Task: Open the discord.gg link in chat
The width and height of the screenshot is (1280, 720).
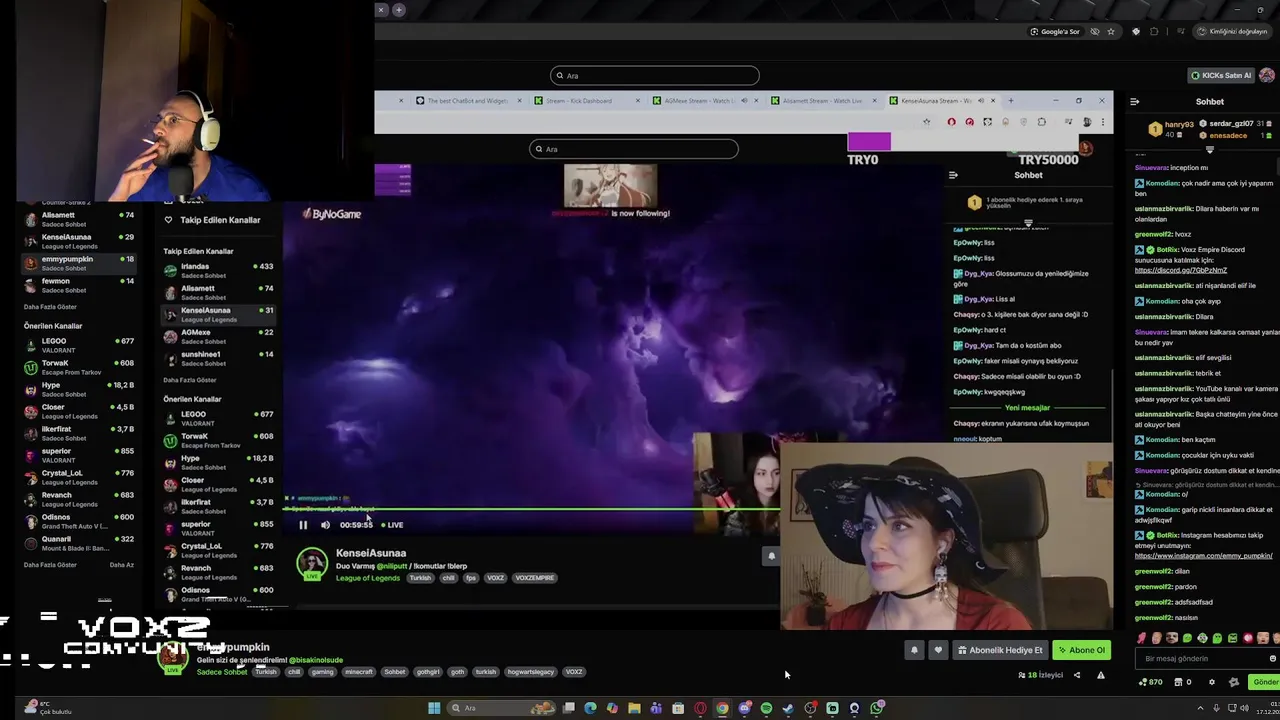Action: 1180,270
